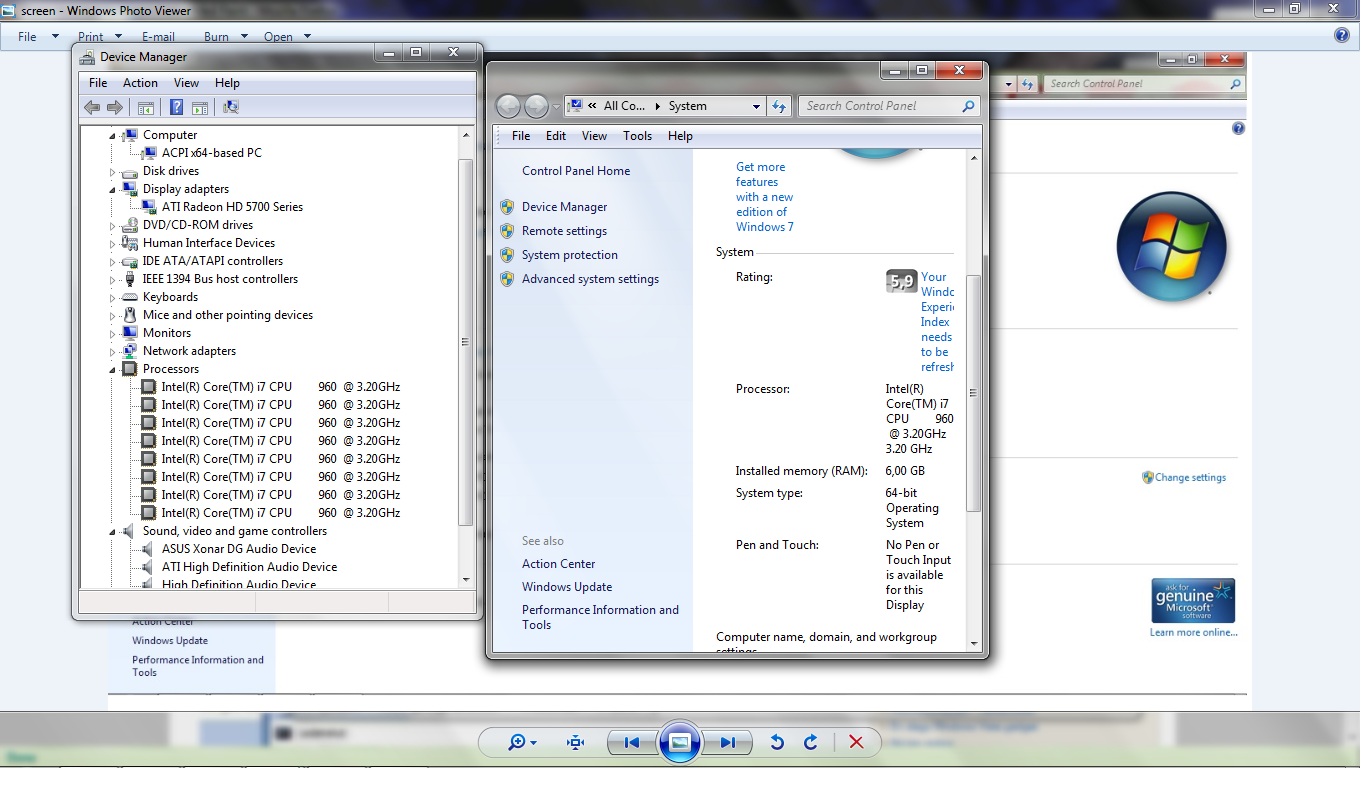
Task: Open Photo Viewer help icon at top right
Action: (x=1342, y=36)
